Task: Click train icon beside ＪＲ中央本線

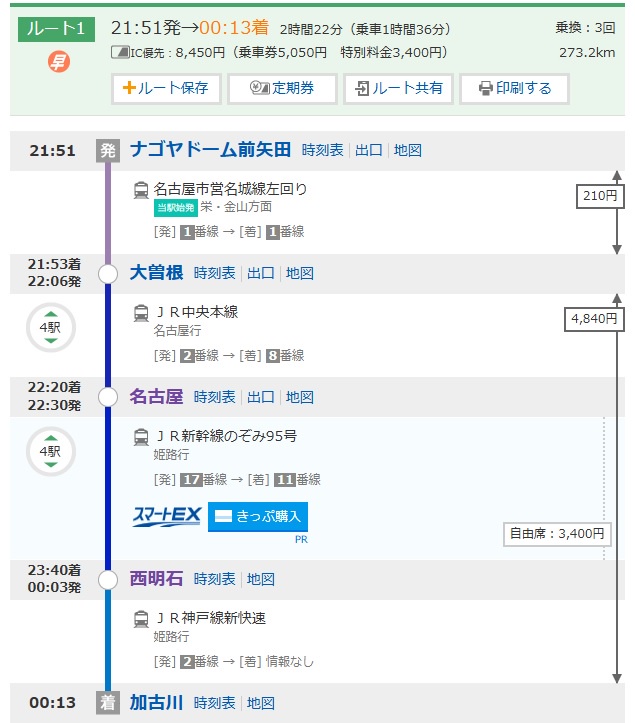Action: (x=141, y=313)
